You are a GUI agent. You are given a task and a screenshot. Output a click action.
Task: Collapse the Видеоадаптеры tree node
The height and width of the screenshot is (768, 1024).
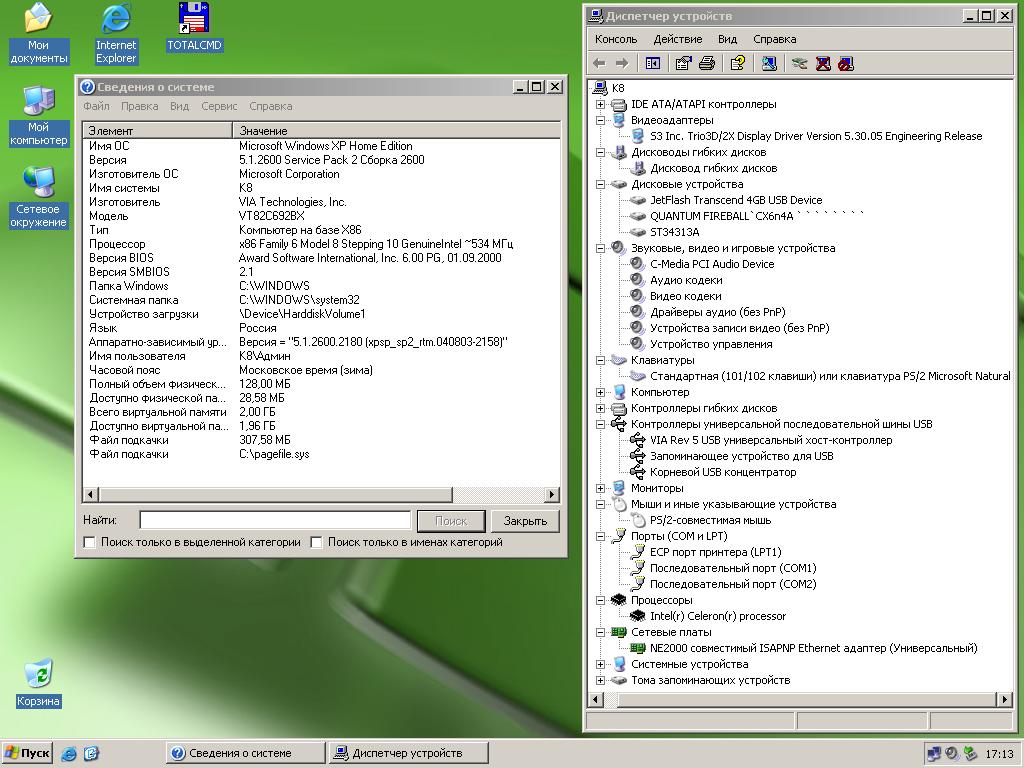click(x=600, y=120)
